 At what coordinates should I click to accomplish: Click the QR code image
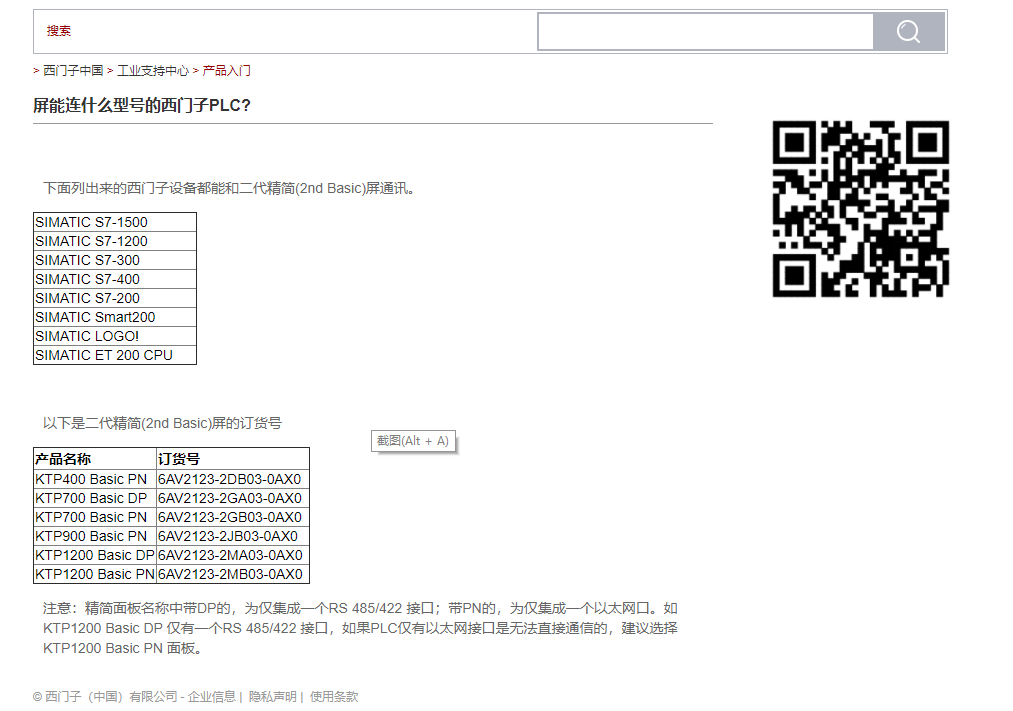click(860, 209)
